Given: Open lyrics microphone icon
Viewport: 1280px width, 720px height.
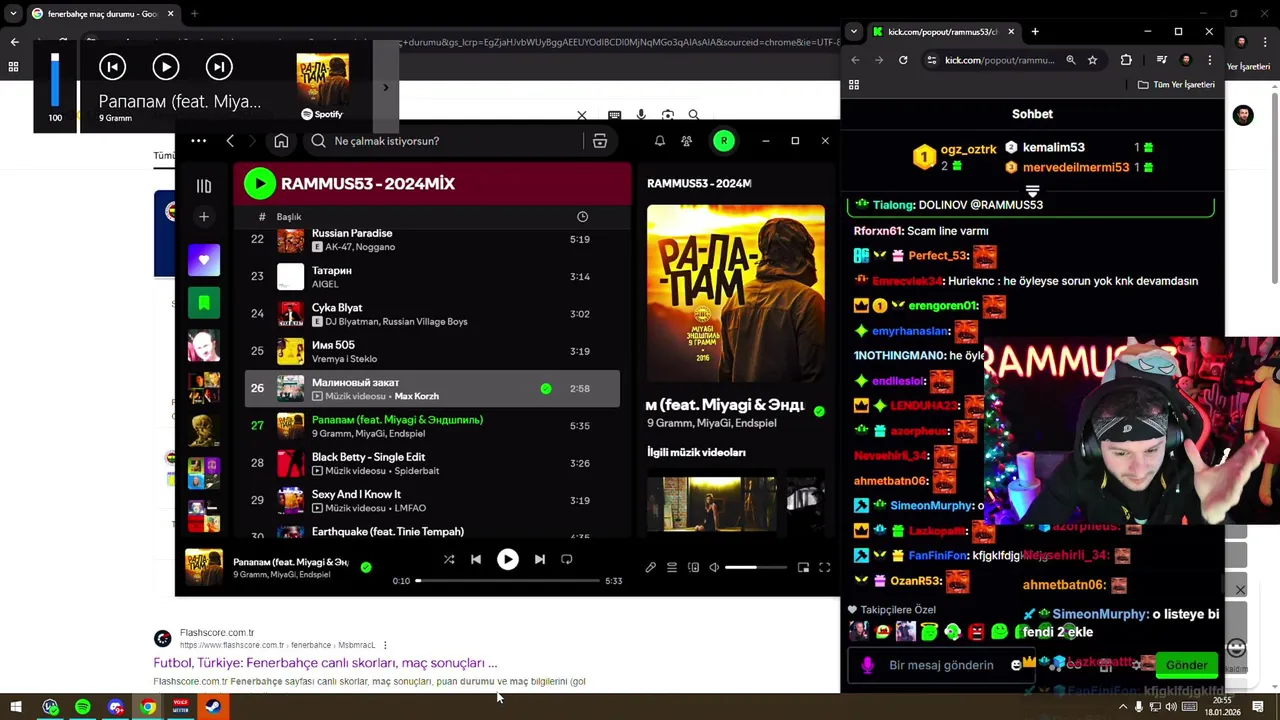Looking at the screenshot, I should click(x=650, y=568).
